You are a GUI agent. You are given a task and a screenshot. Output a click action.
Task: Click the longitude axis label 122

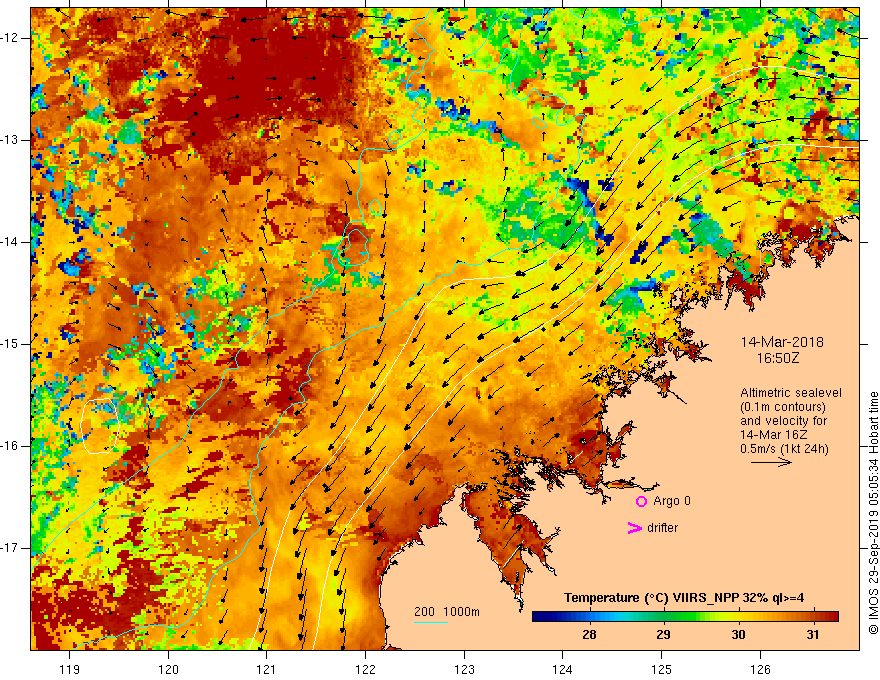365,669
